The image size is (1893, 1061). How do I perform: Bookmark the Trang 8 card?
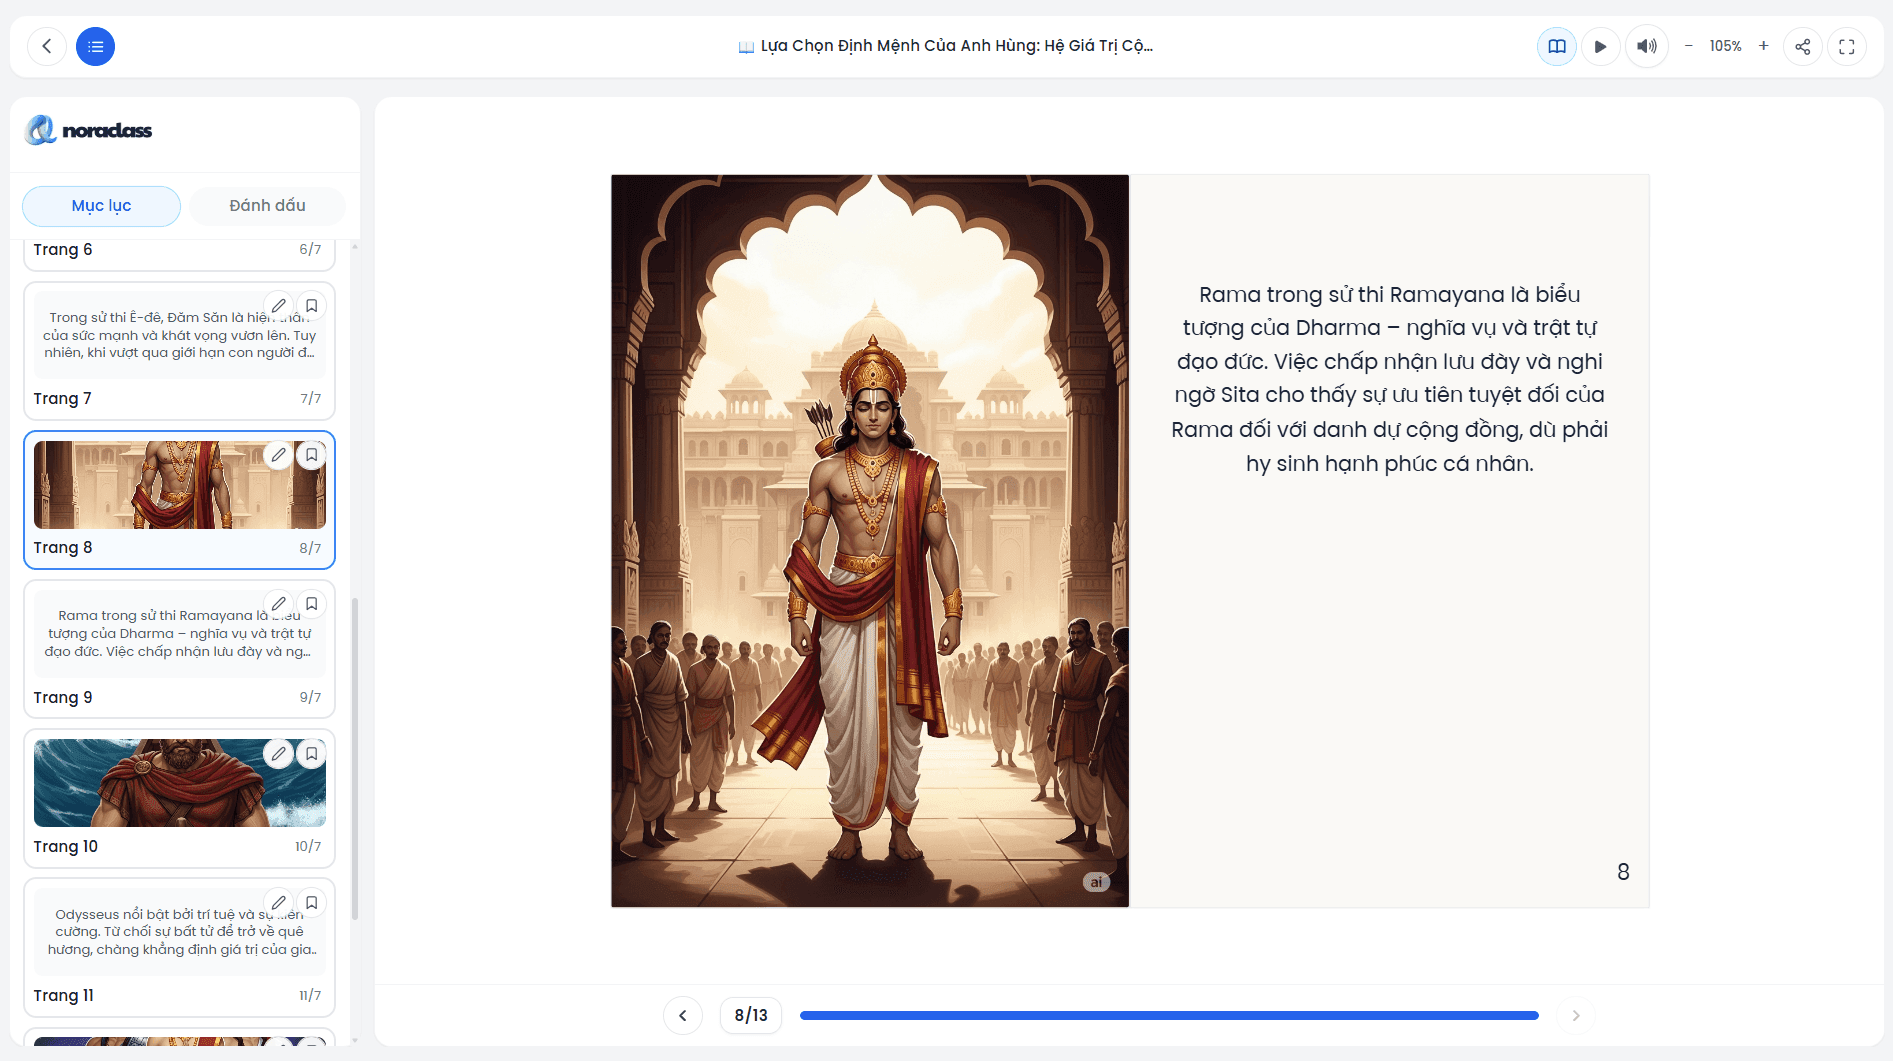point(312,455)
